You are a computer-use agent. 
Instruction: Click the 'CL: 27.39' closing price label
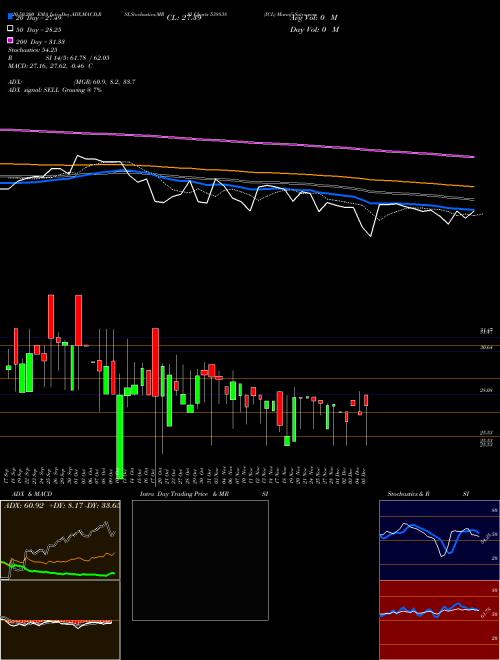coord(184,18)
